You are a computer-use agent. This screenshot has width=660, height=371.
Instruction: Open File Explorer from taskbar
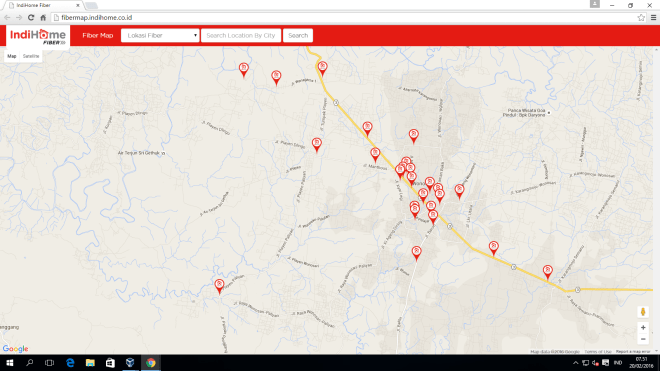coord(90,363)
